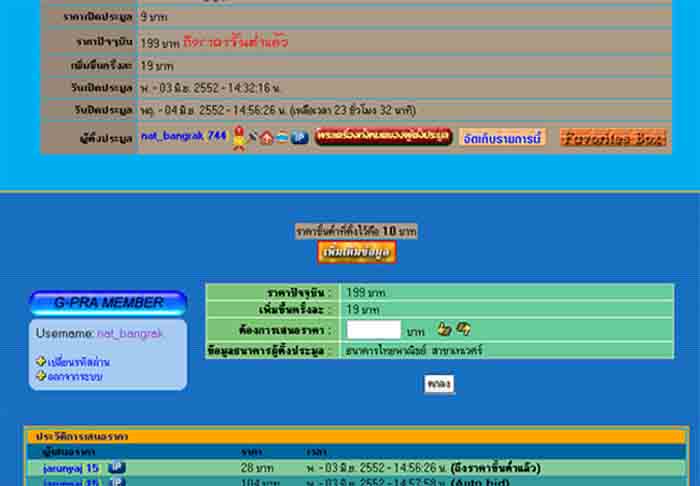Click the dark red seller's amulets button

383,137
